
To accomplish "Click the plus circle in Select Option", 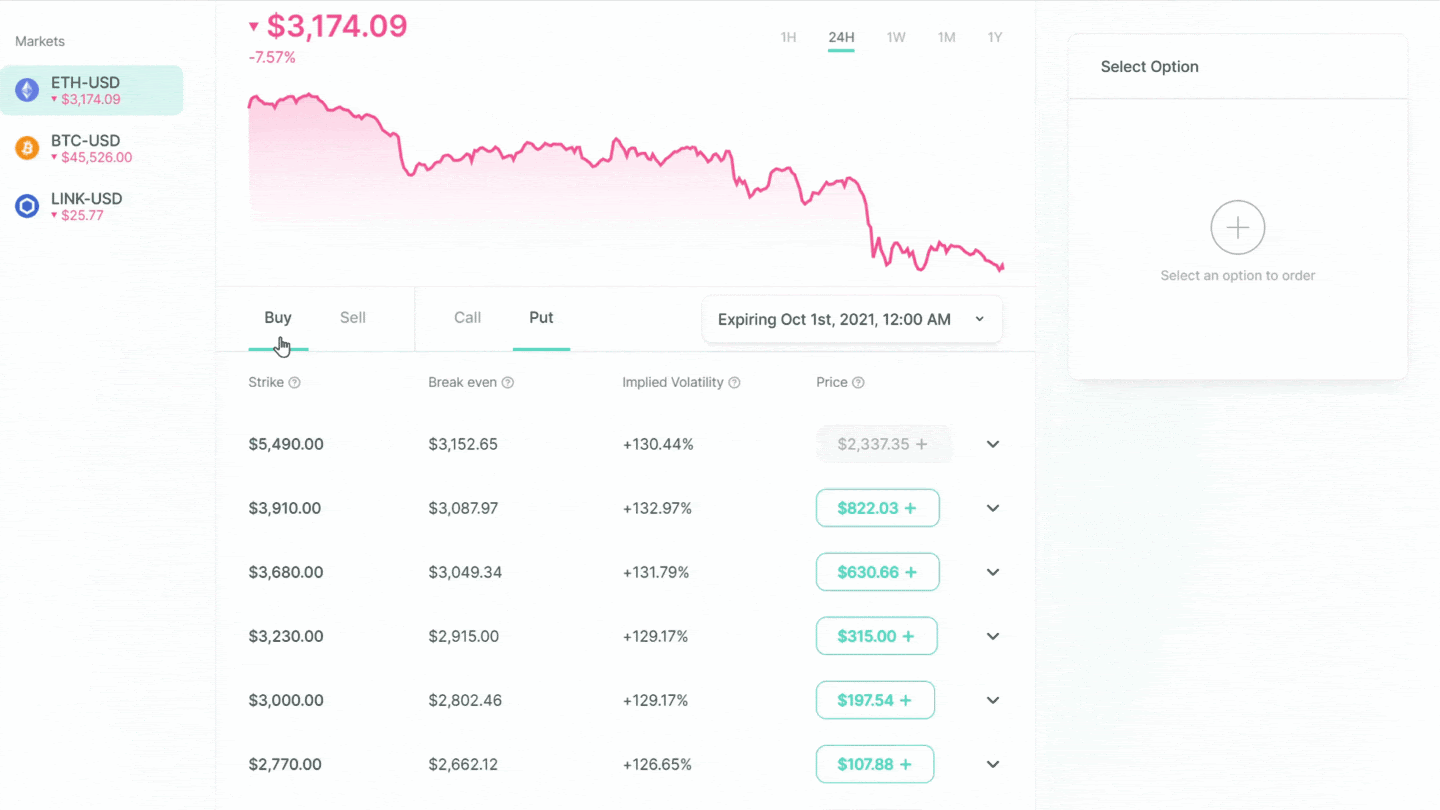I will click(1237, 228).
